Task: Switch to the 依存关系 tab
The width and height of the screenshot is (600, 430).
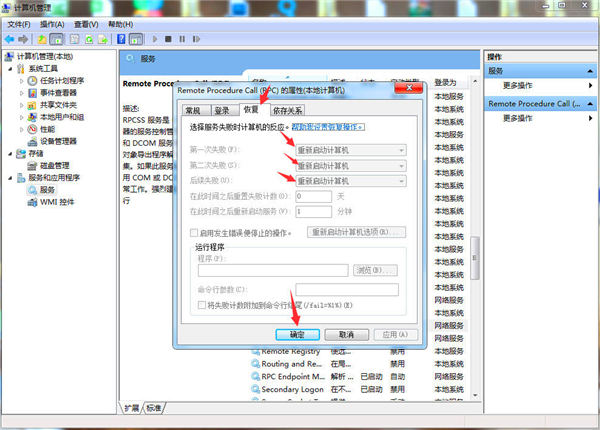Action: tap(289, 110)
